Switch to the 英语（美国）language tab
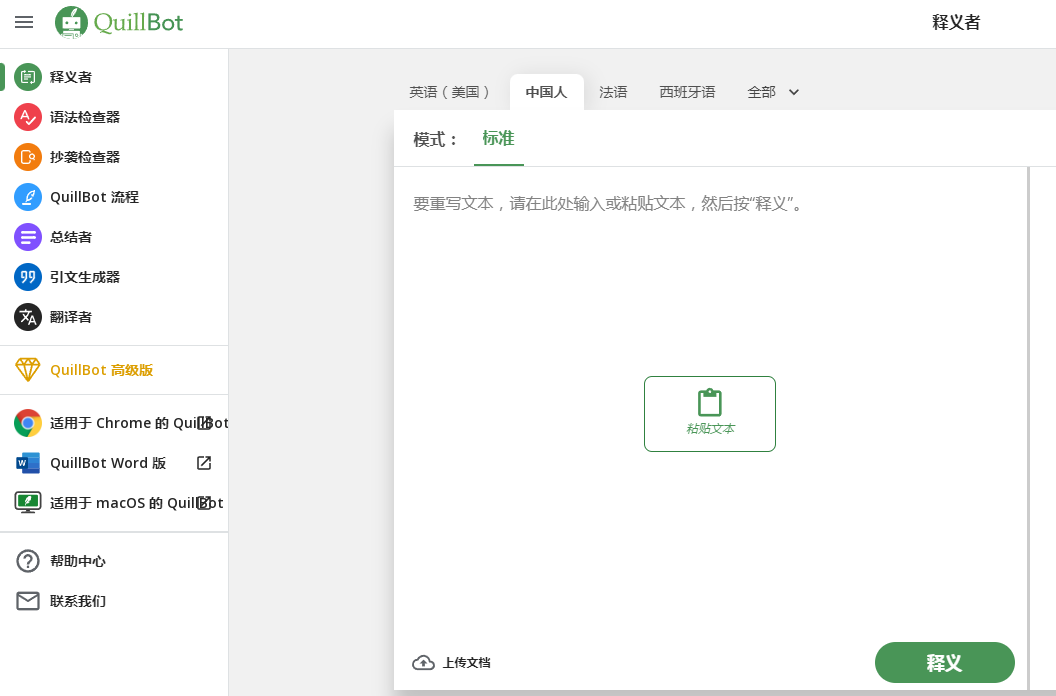This screenshot has width=1056, height=696. pos(450,92)
